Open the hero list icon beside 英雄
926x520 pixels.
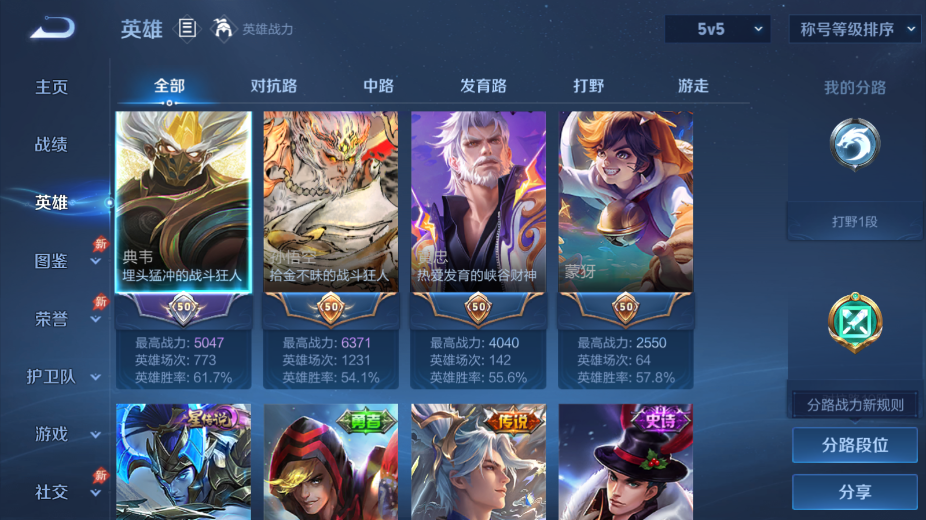[x=187, y=28]
